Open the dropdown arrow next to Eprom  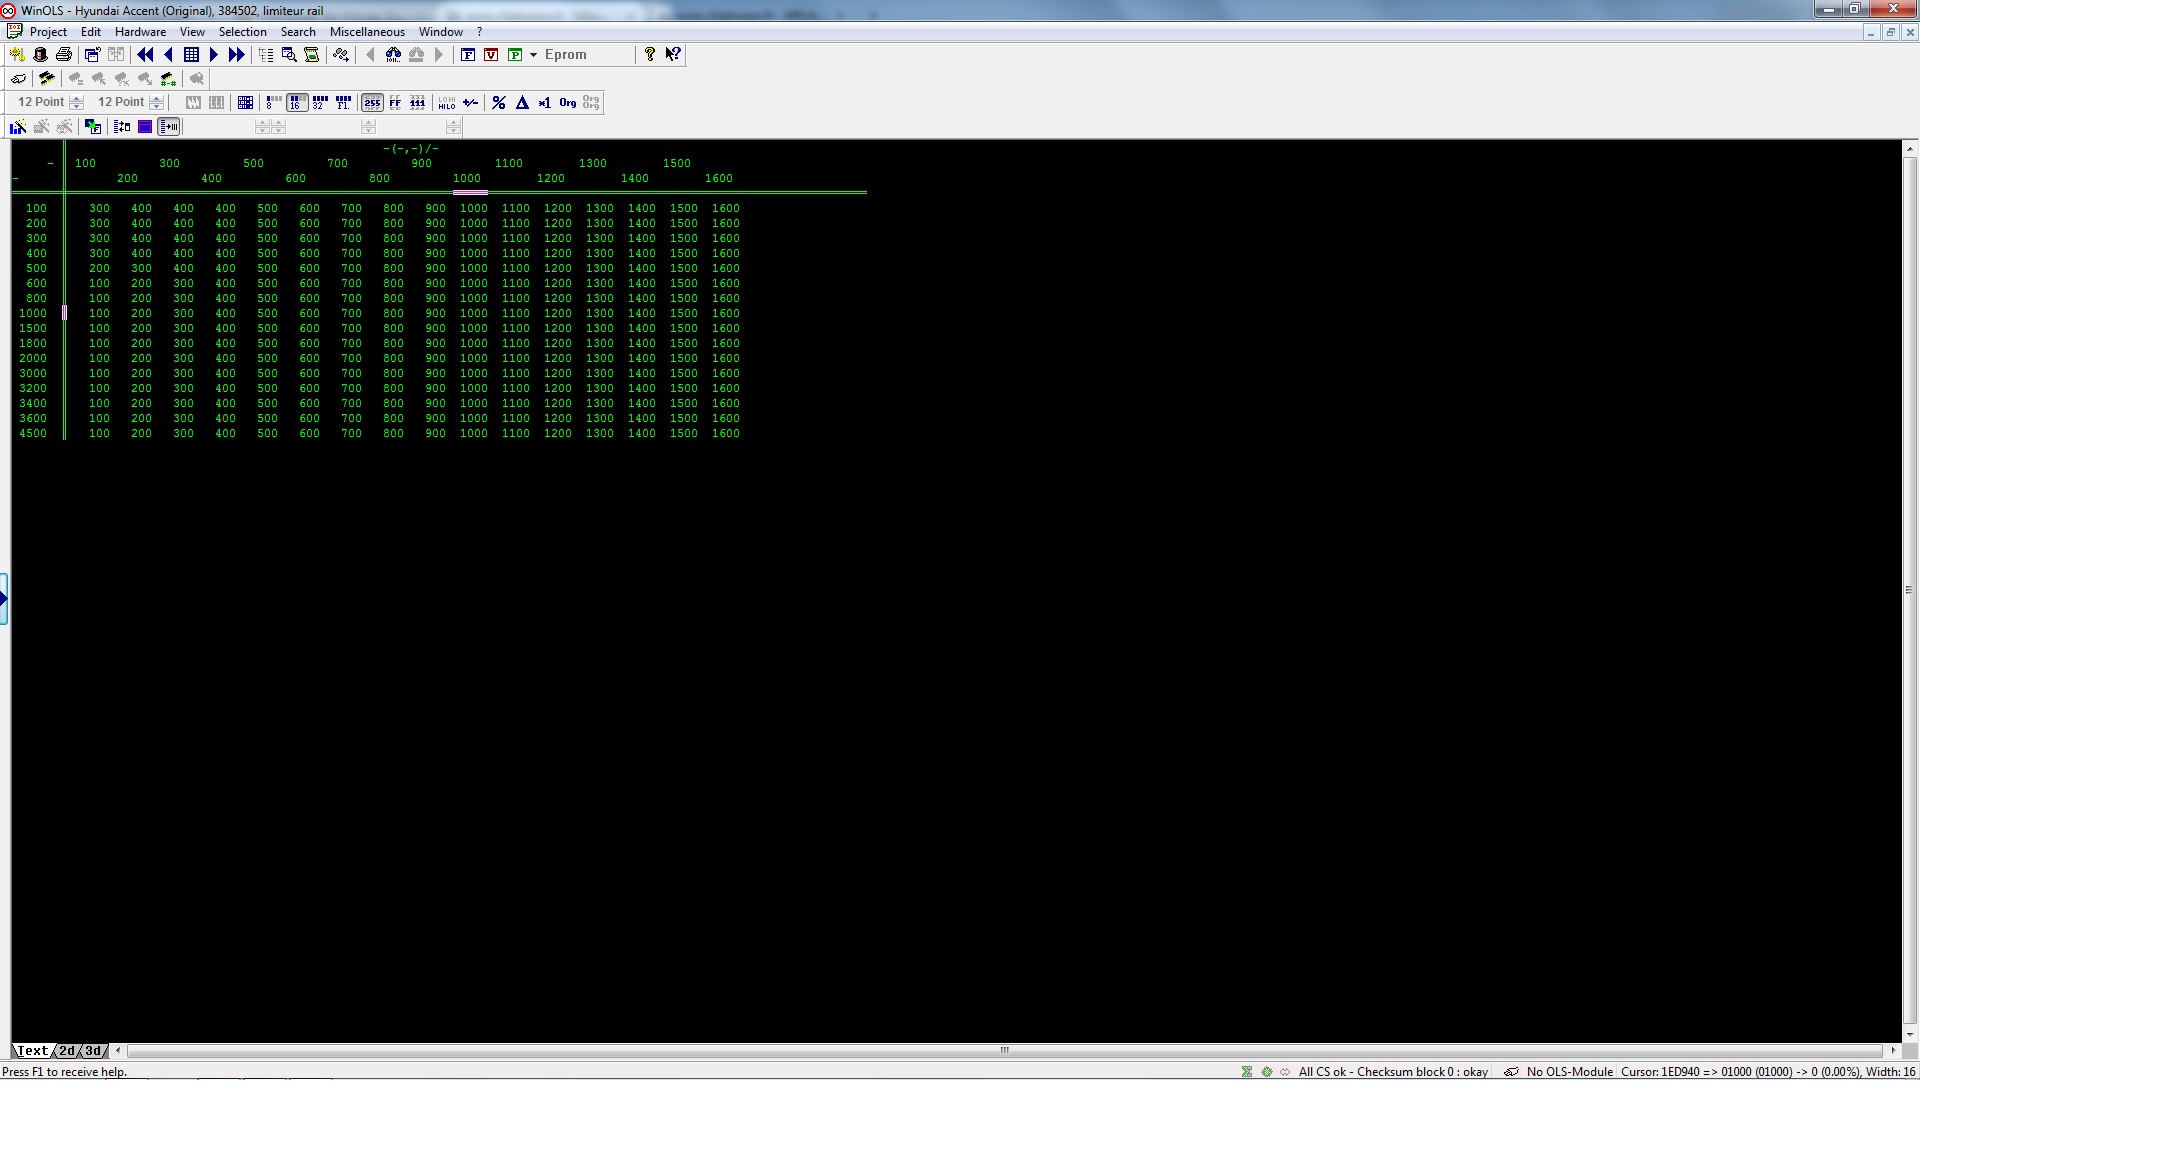pos(533,55)
